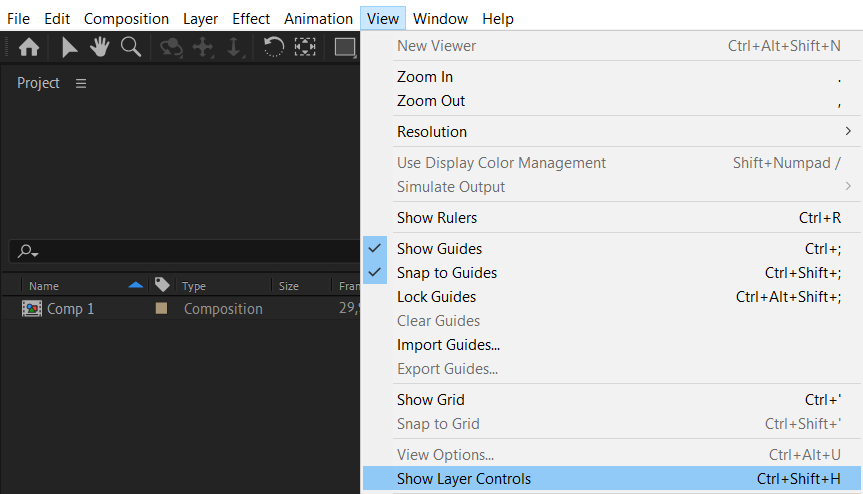The width and height of the screenshot is (863, 494).
Task: Select the Zoom magnifier tool
Action: click(x=130, y=46)
